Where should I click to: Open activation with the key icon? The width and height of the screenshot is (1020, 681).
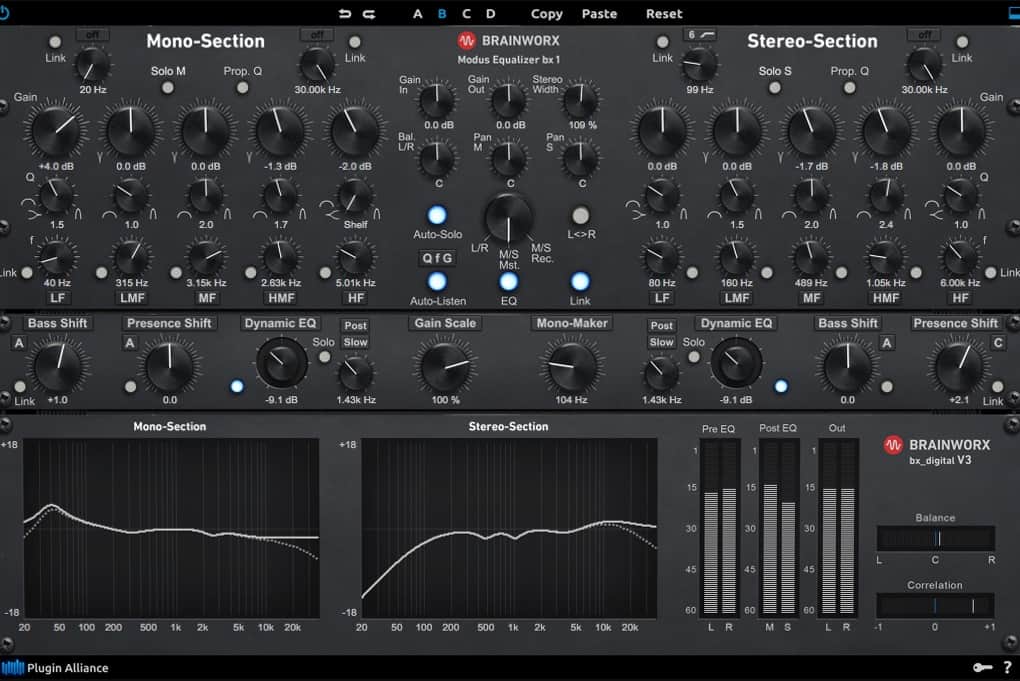pos(982,667)
